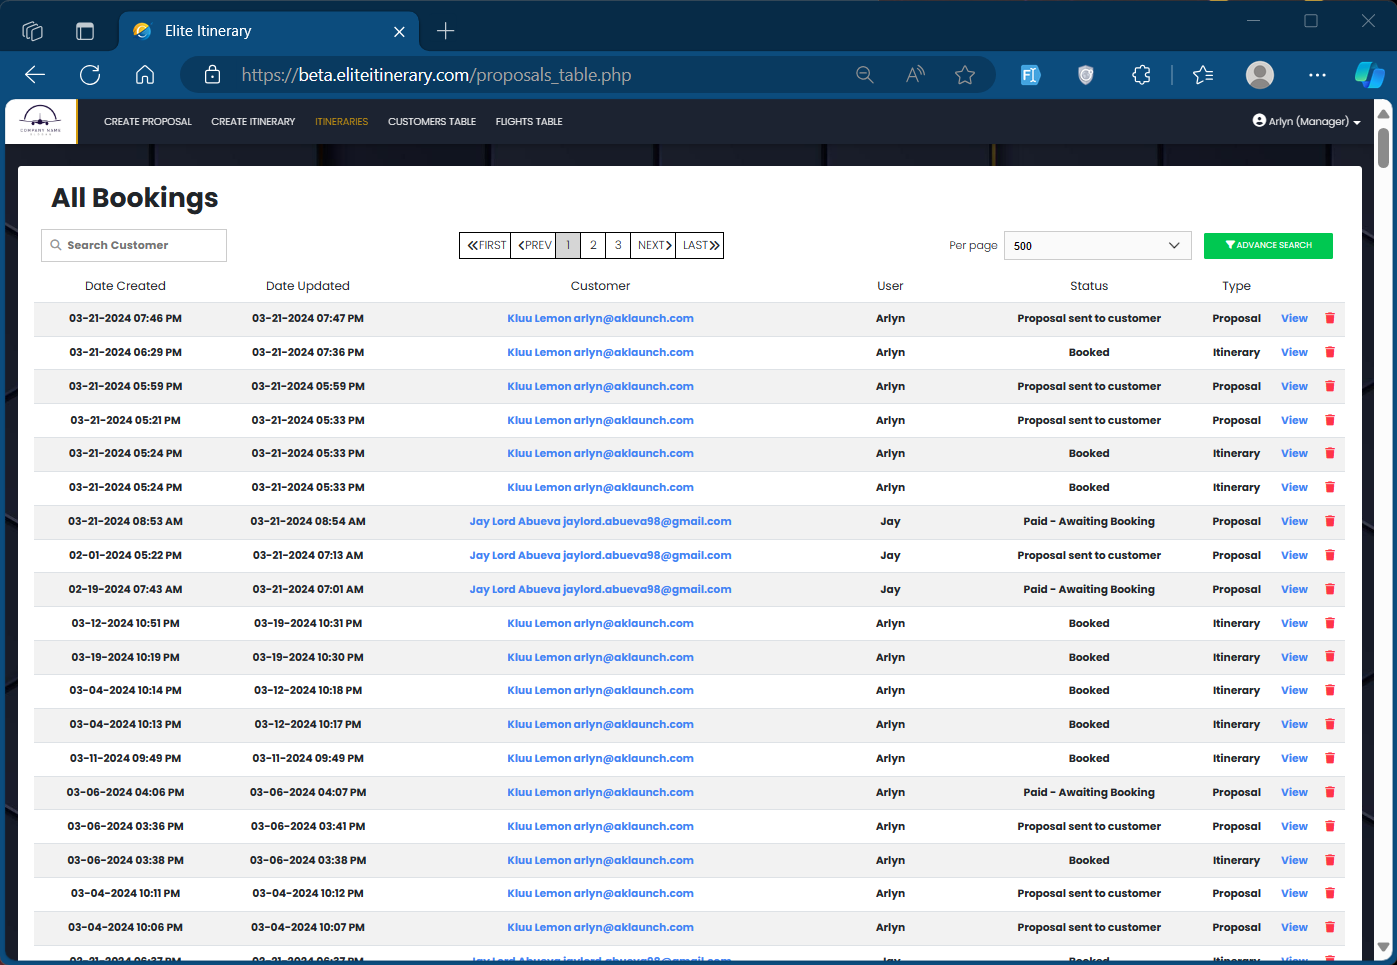
Task: Open customer link for booking created 03-21-2024 08:53 AM
Action: [x=600, y=521]
